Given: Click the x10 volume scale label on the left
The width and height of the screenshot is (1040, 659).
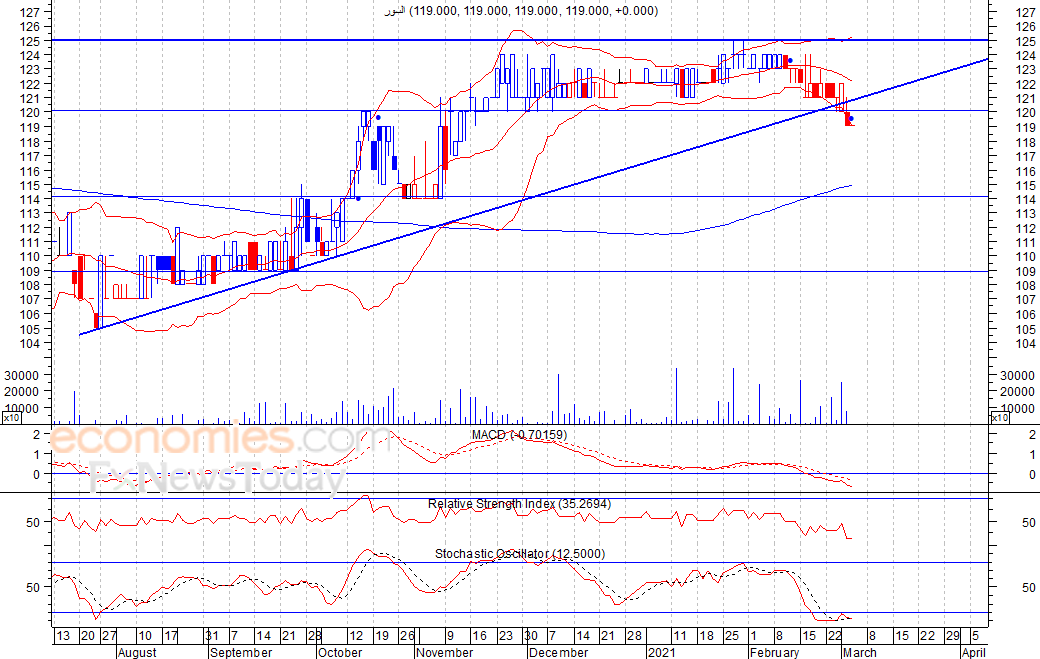Looking at the screenshot, I should (11, 419).
